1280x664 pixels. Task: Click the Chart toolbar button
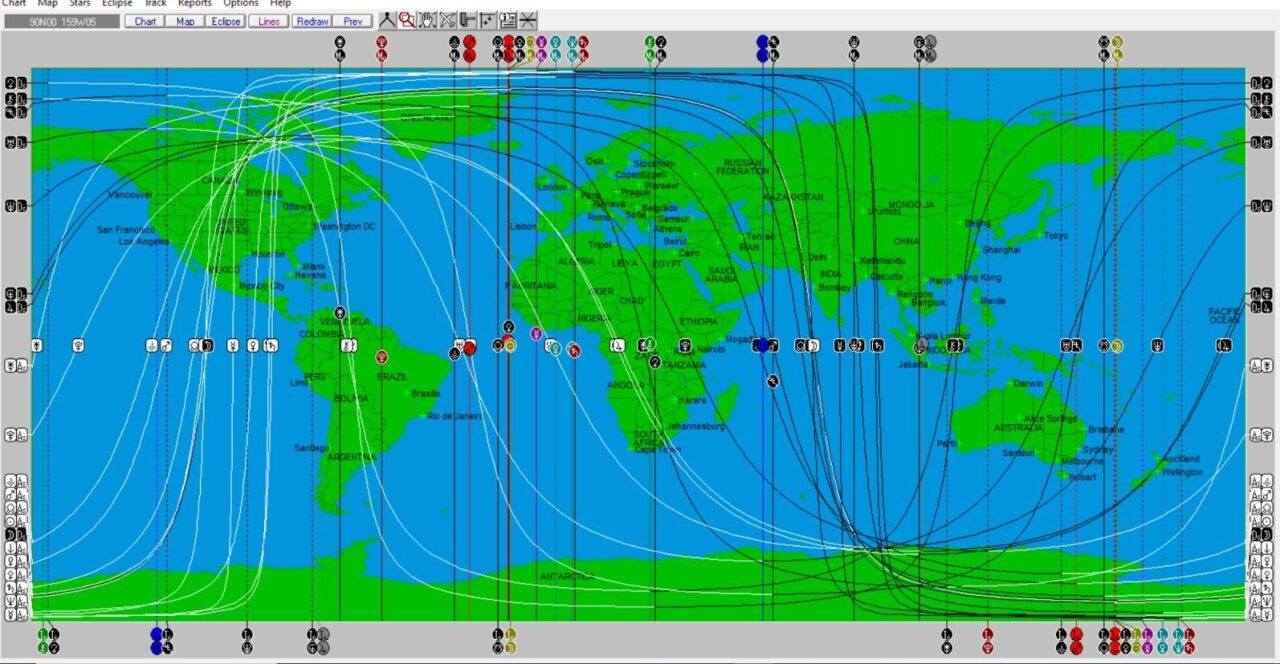point(145,21)
